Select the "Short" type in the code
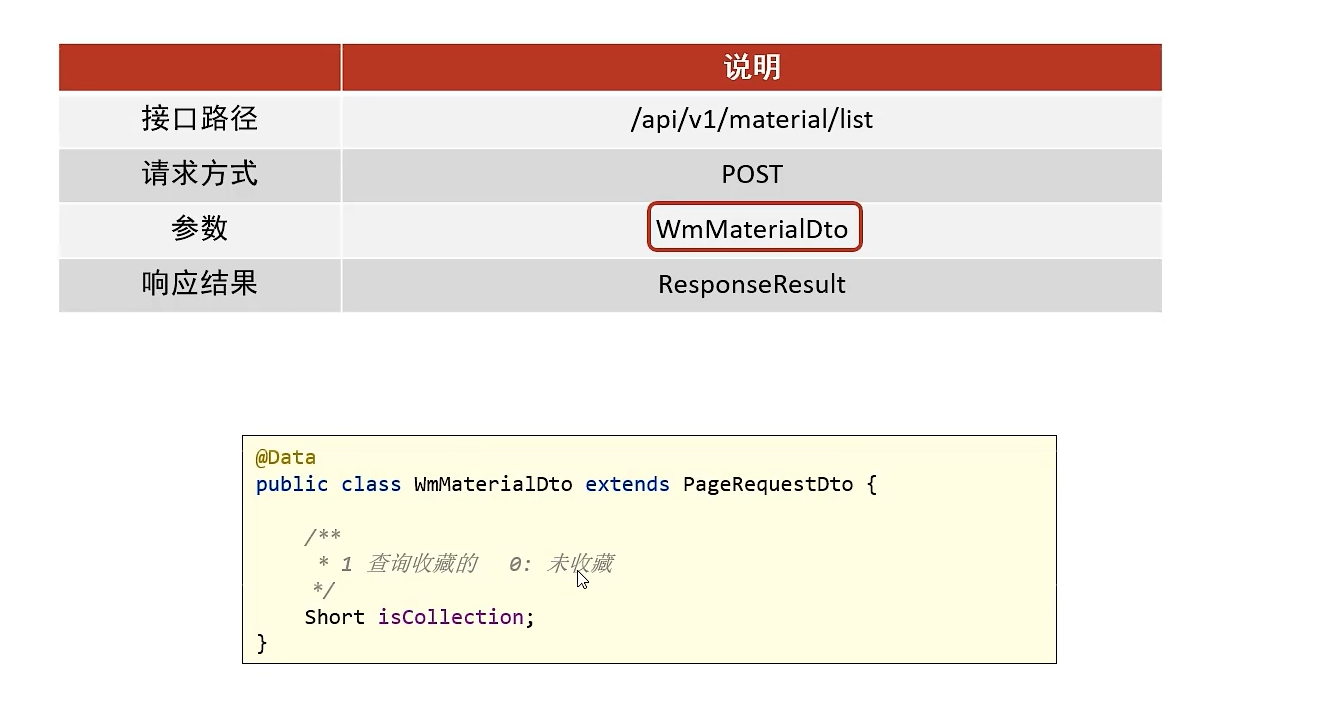Image resolution: width=1332 pixels, height=721 pixels. point(335,617)
